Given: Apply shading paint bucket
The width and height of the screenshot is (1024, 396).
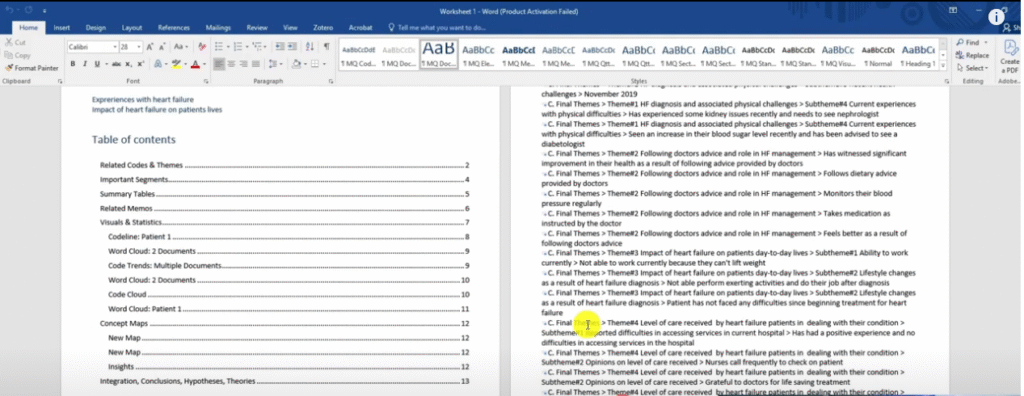Looking at the screenshot, I should 296,64.
